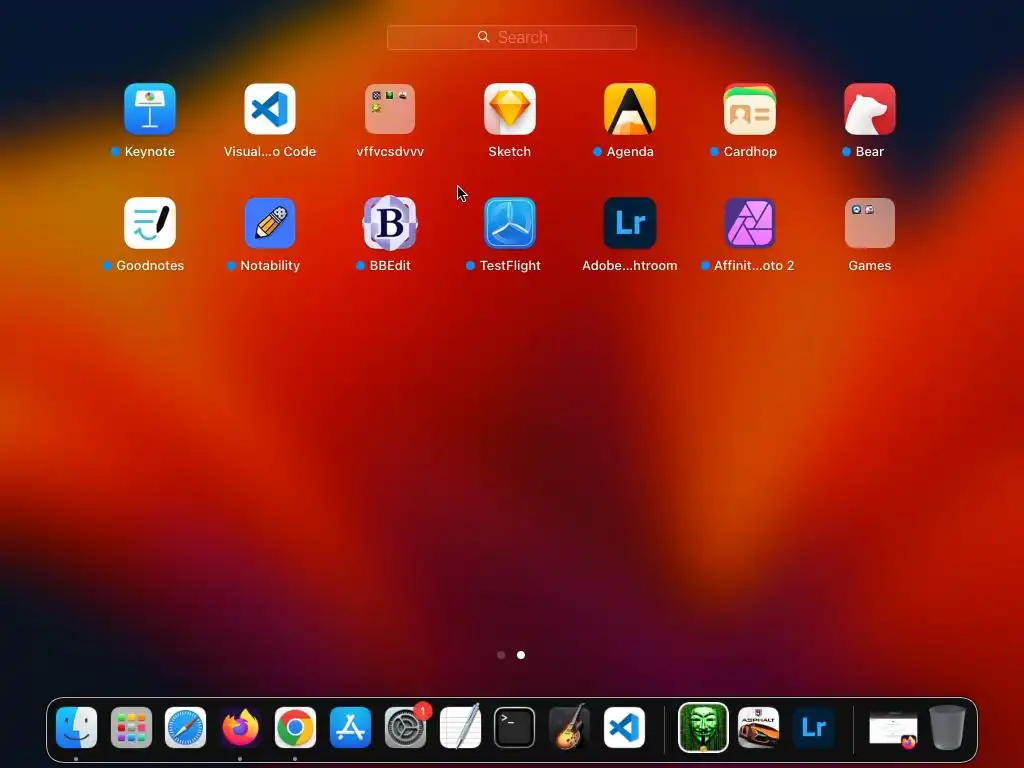This screenshot has width=1024, height=768.
Task: Launch GarageBand from the Dock
Action: pyautogui.click(x=569, y=726)
